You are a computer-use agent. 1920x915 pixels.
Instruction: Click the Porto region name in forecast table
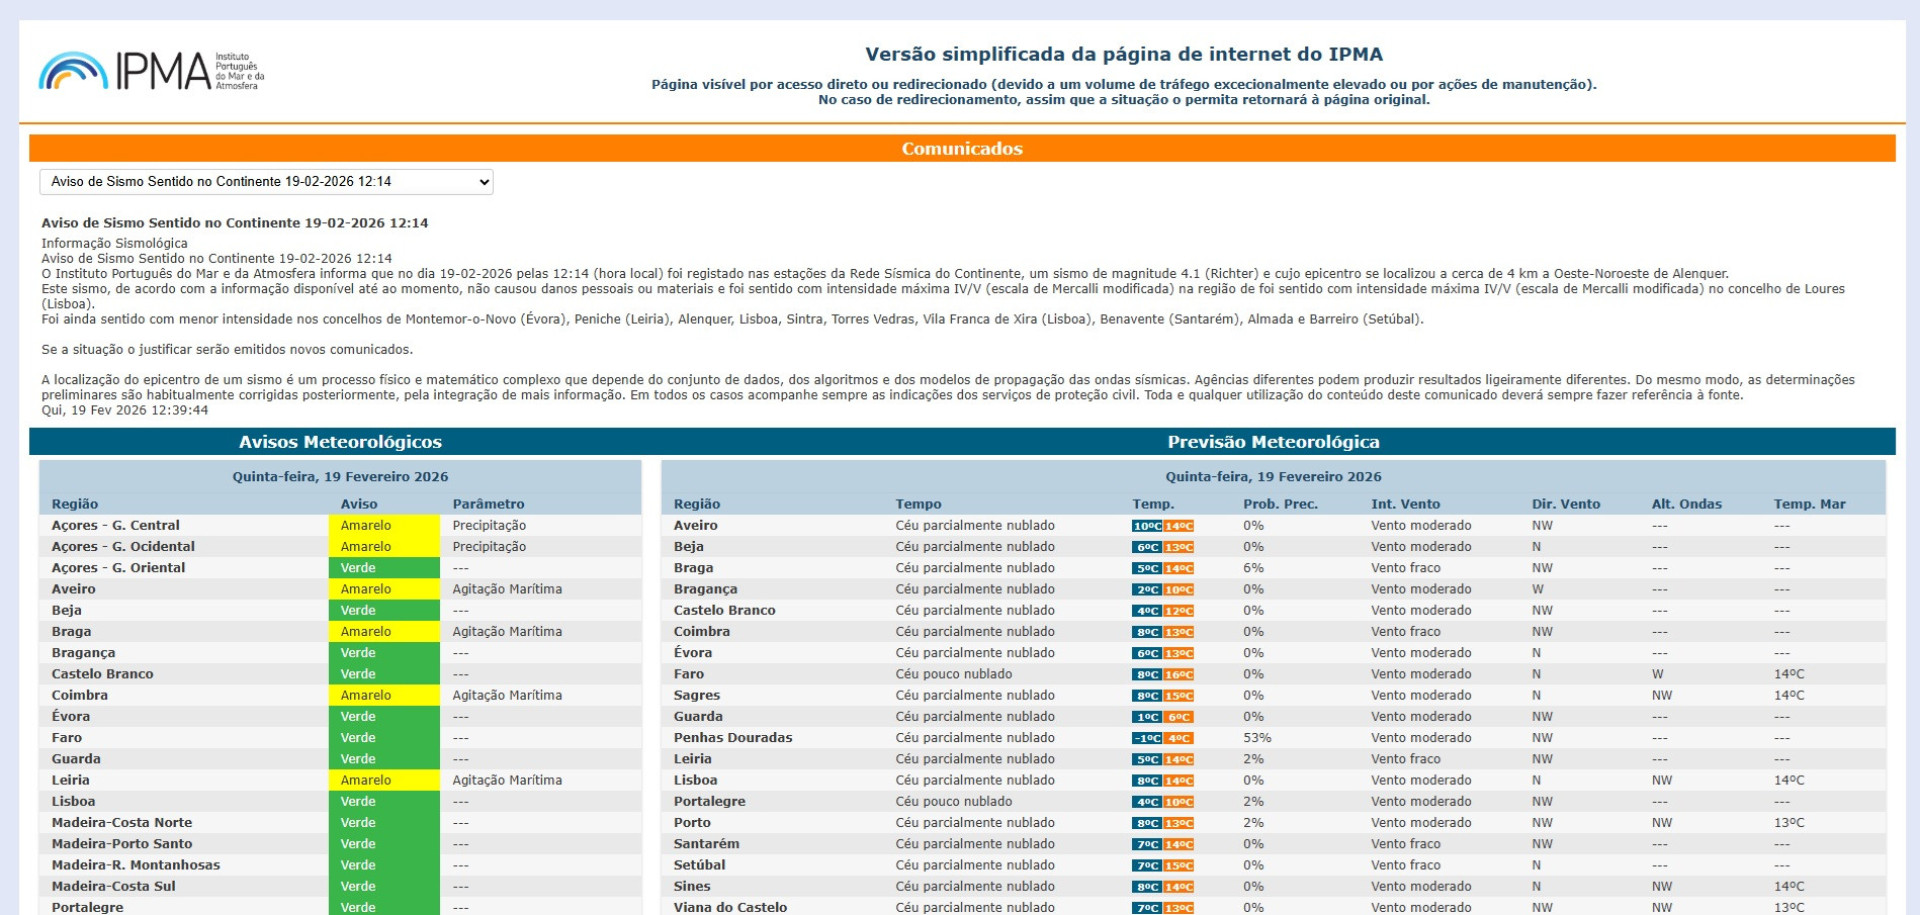click(692, 822)
